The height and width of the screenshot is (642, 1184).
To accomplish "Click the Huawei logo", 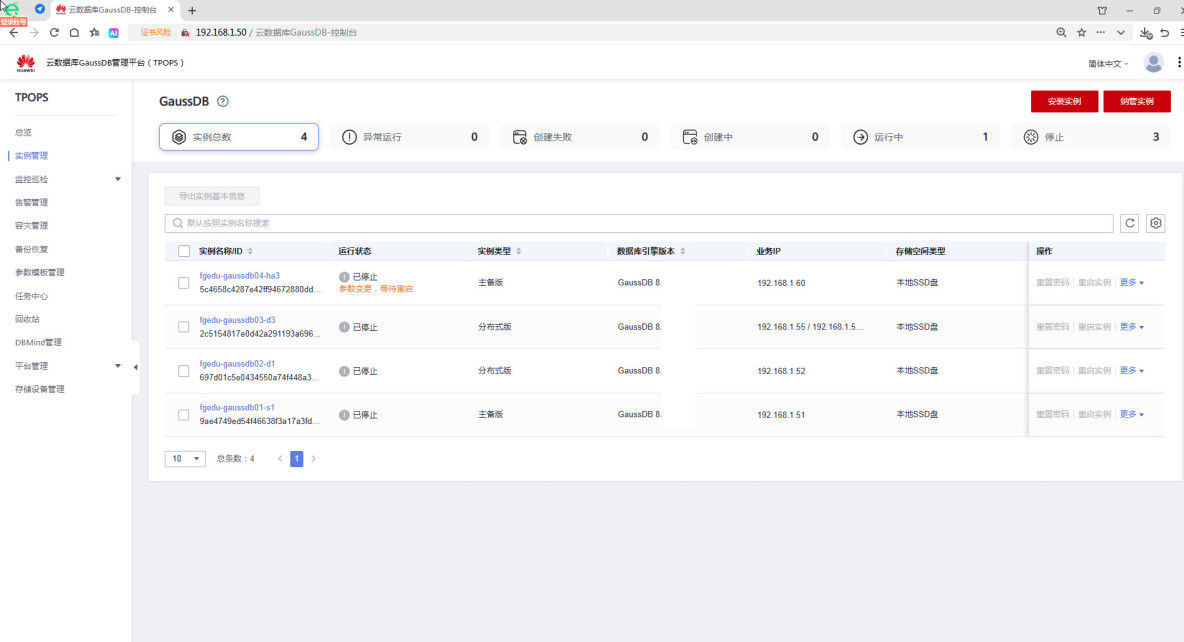I will tap(26, 63).
